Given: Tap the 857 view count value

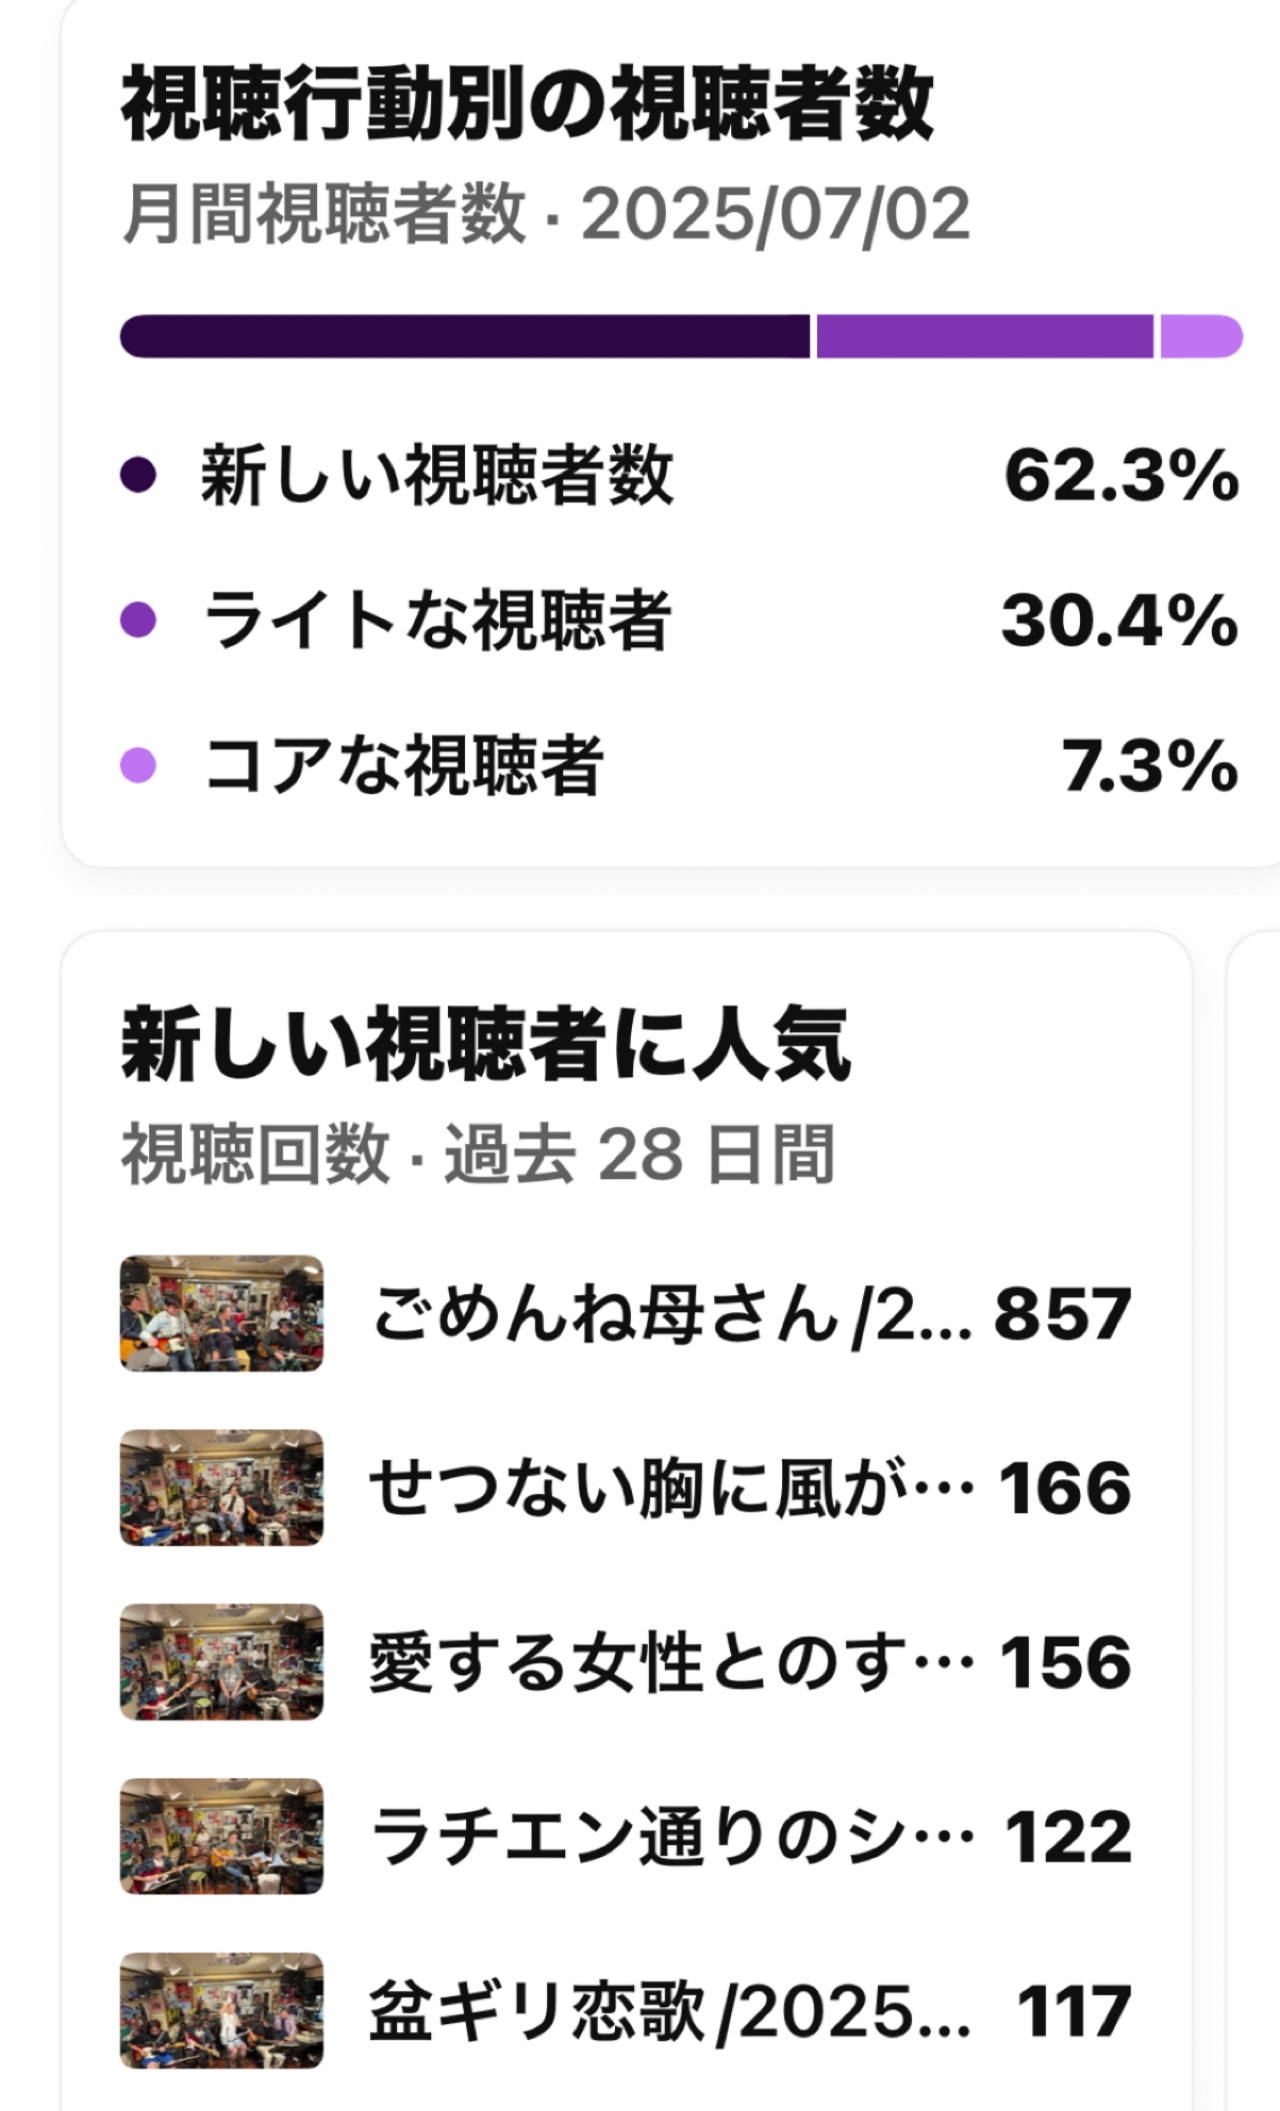Looking at the screenshot, I should pyautogui.click(x=1063, y=1314).
